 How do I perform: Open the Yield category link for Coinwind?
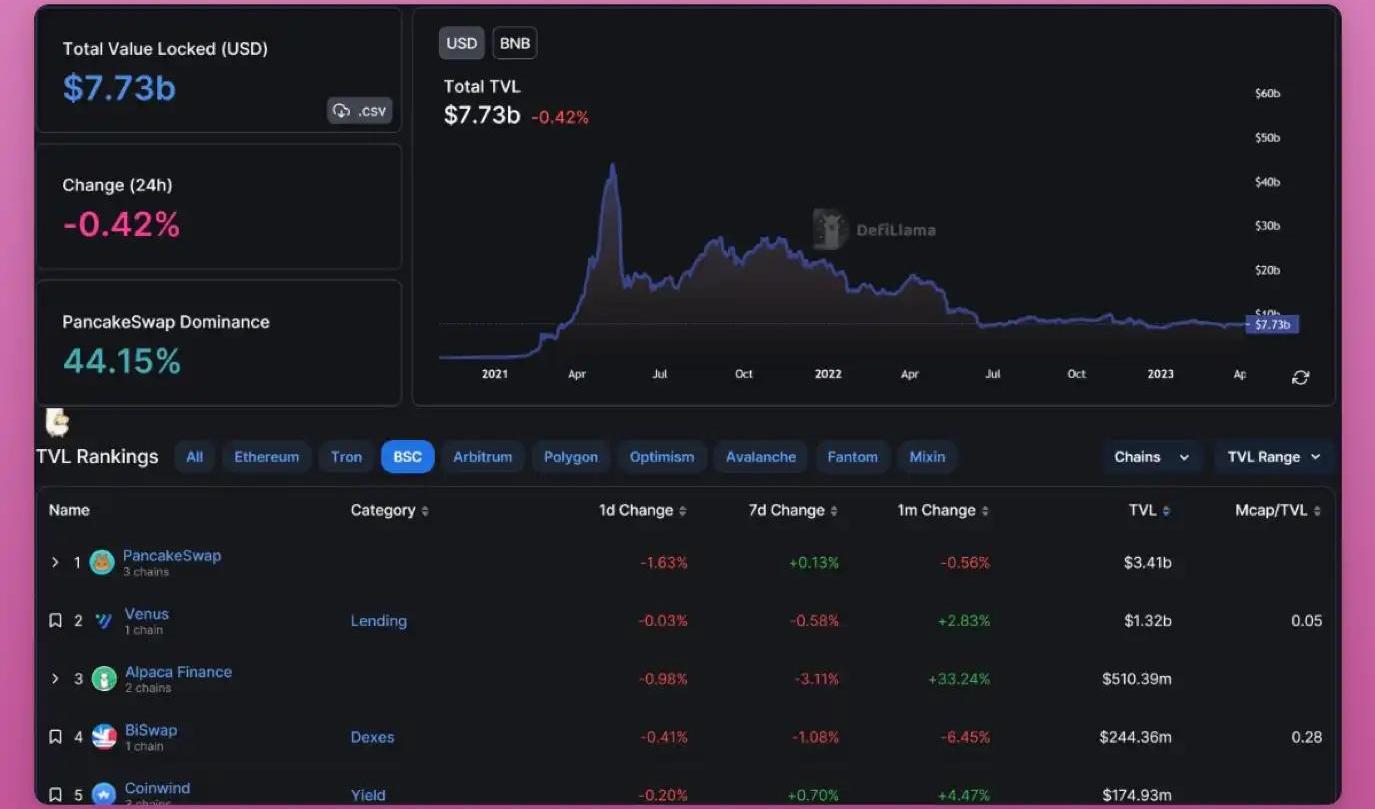coord(368,795)
